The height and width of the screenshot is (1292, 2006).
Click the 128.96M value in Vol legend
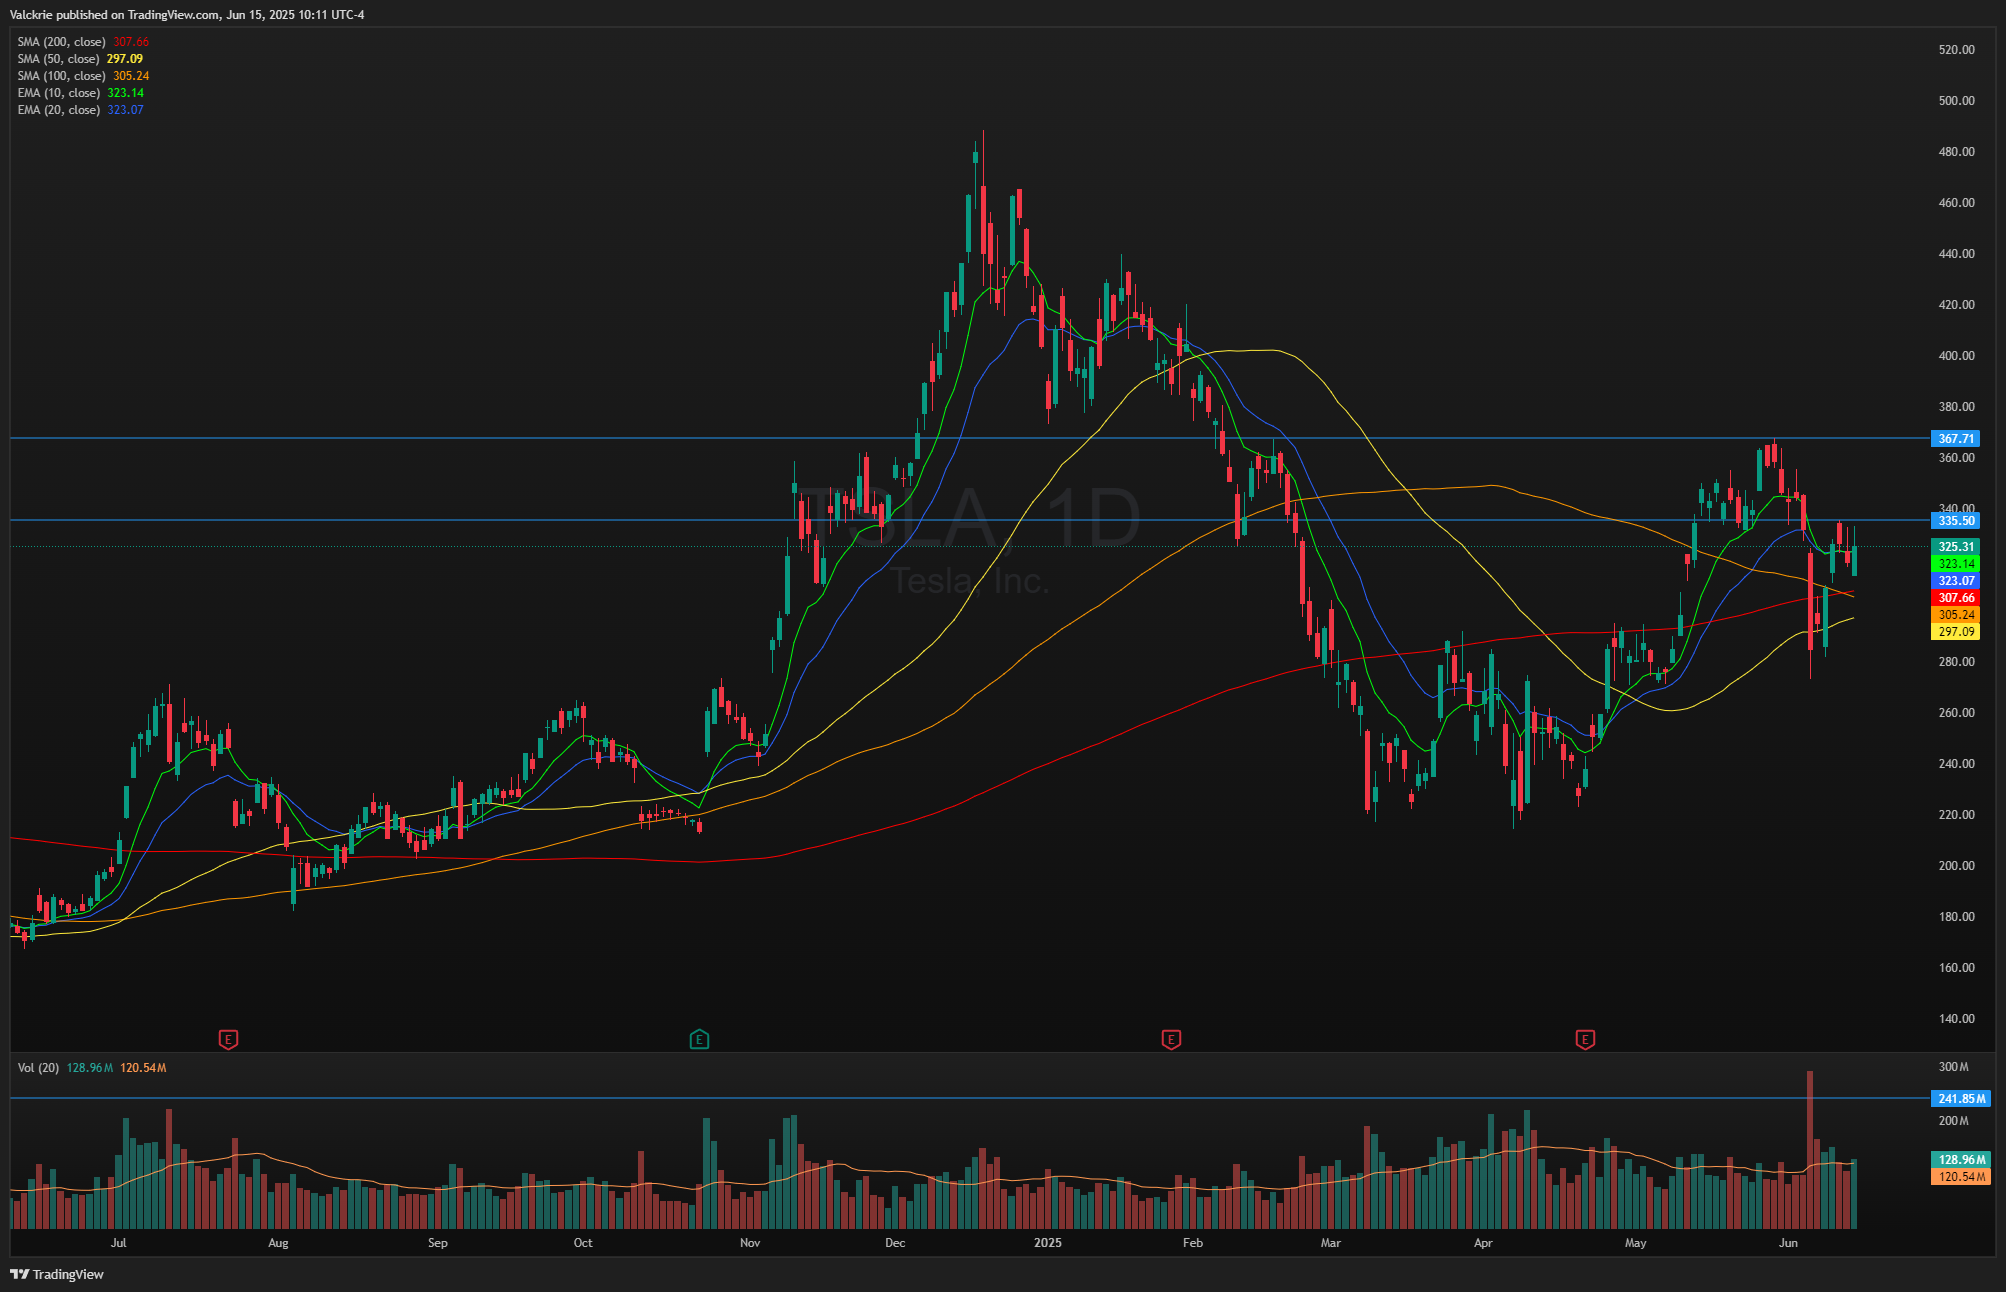pyautogui.click(x=90, y=1068)
